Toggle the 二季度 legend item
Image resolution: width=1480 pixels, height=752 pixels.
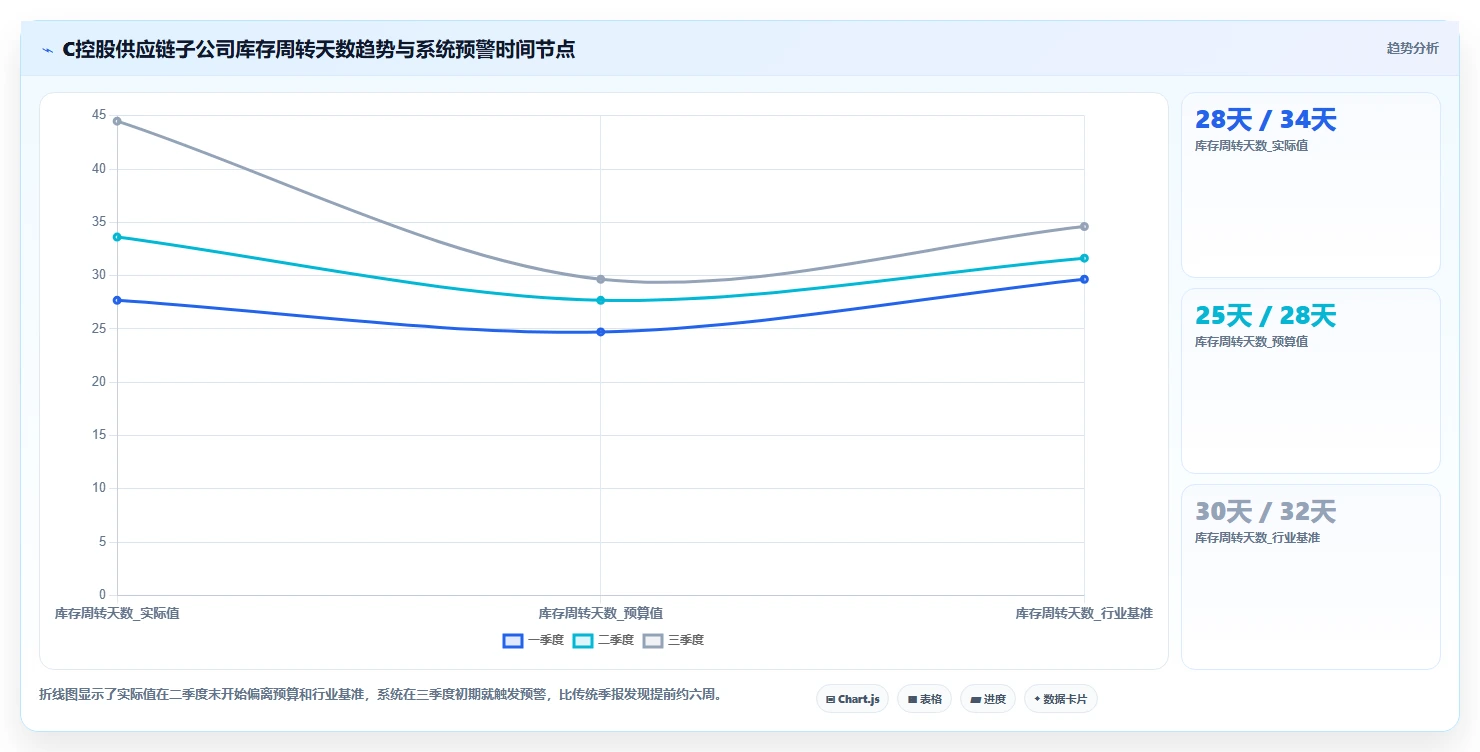603,640
